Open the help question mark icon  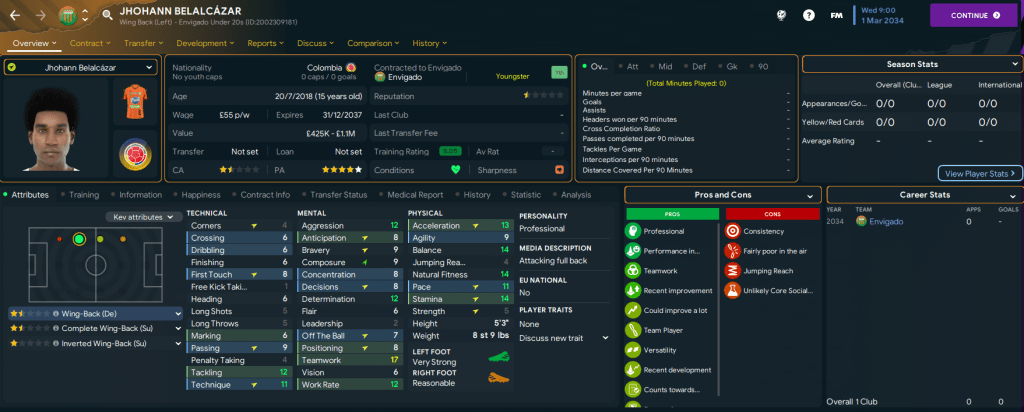[x=808, y=15]
